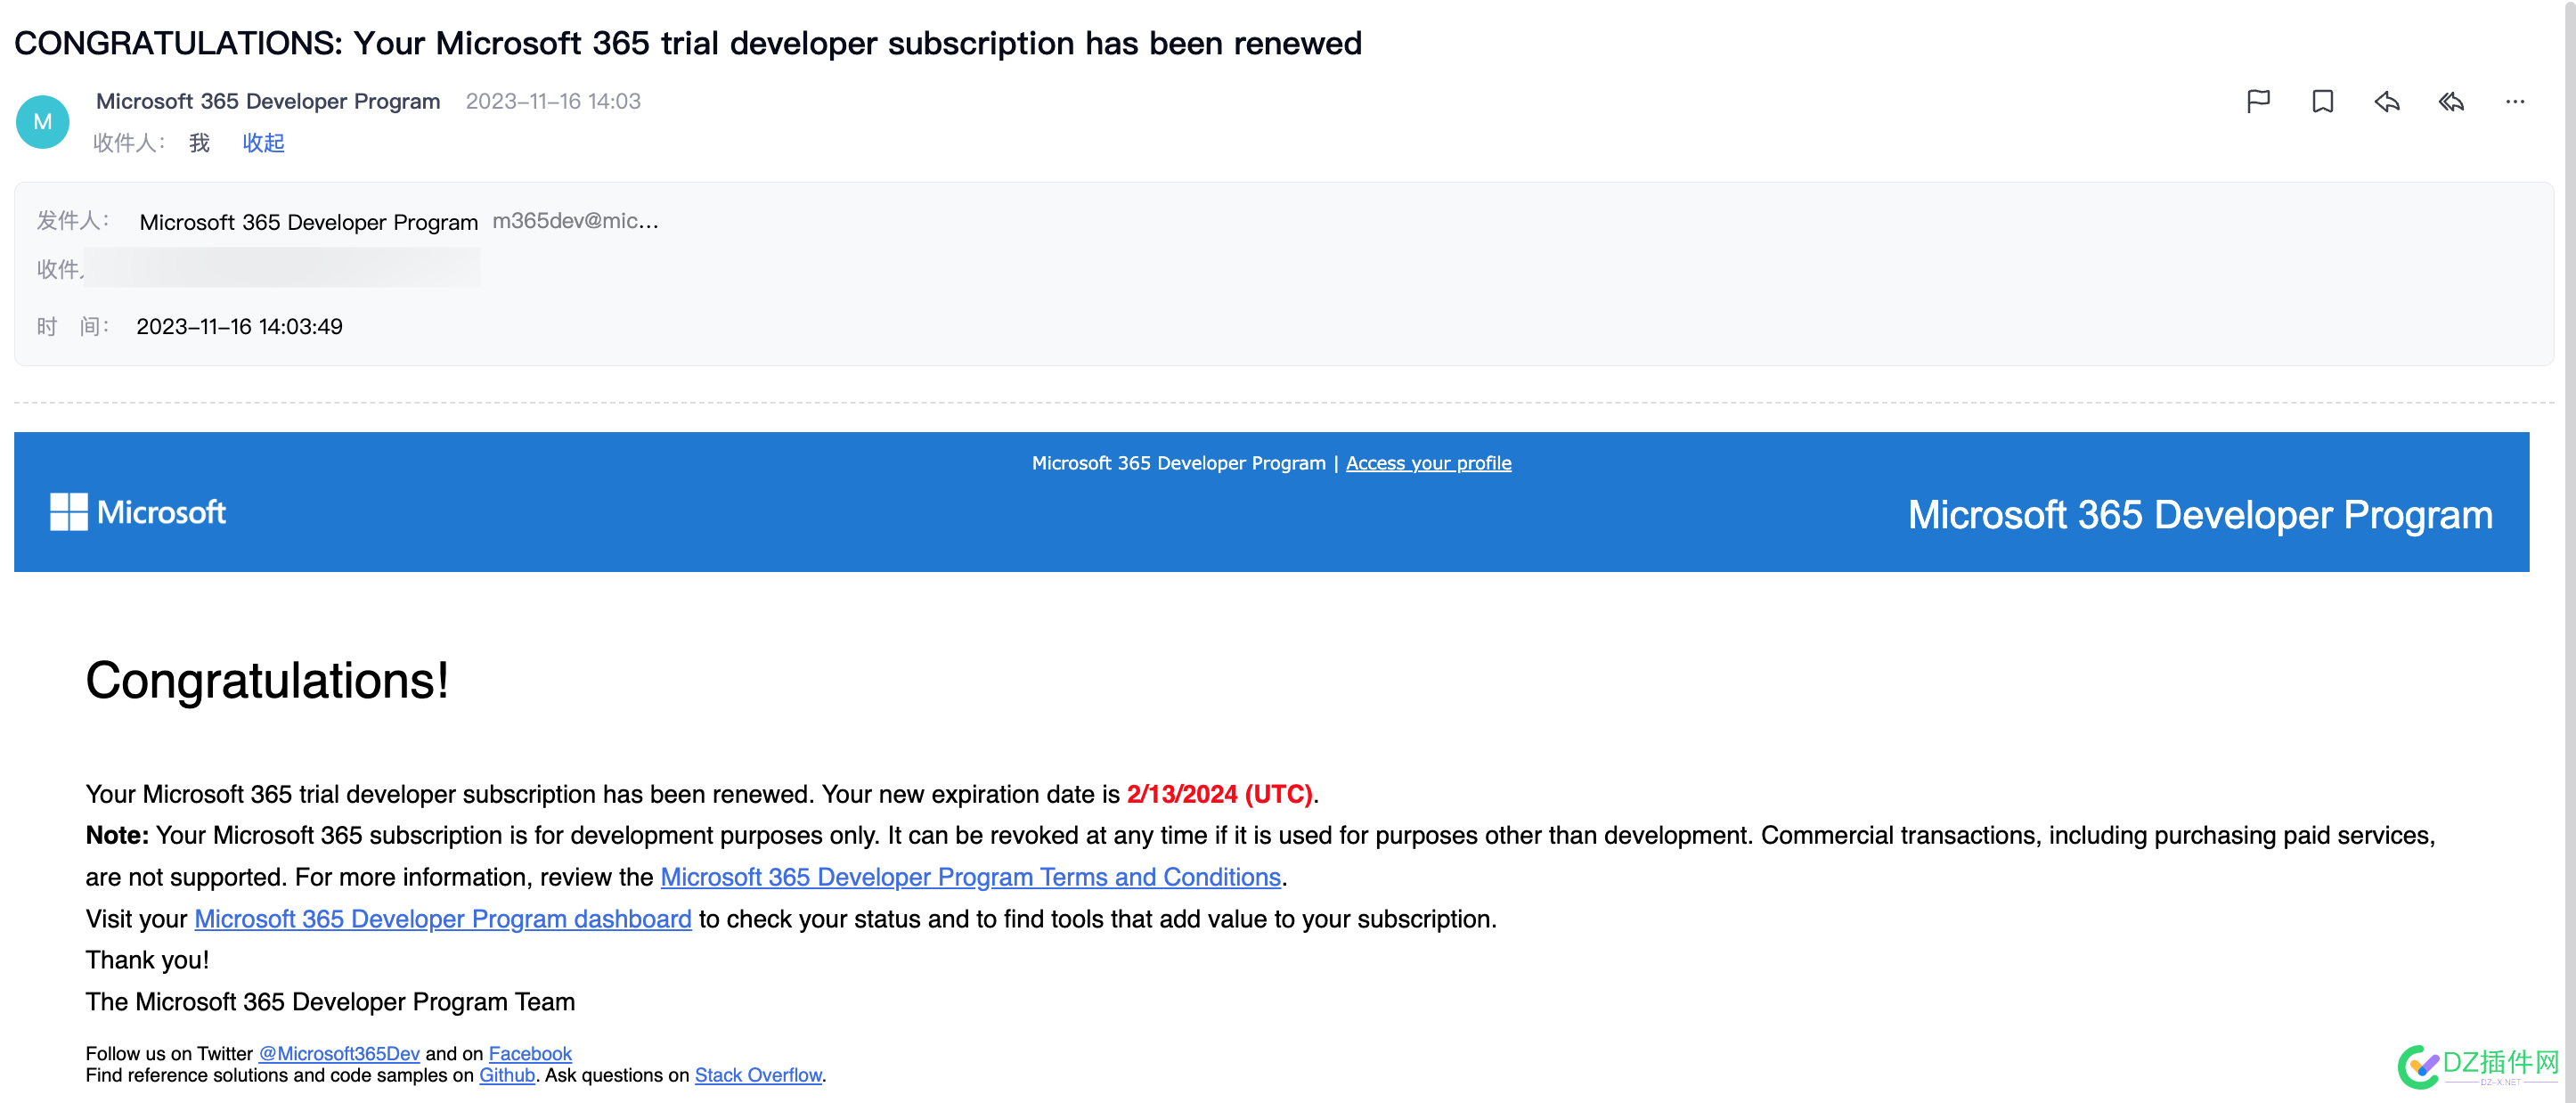The width and height of the screenshot is (2576, 1103).
Task: Click the header date 2023-11-16 14:03
Action: click(553, 101)
